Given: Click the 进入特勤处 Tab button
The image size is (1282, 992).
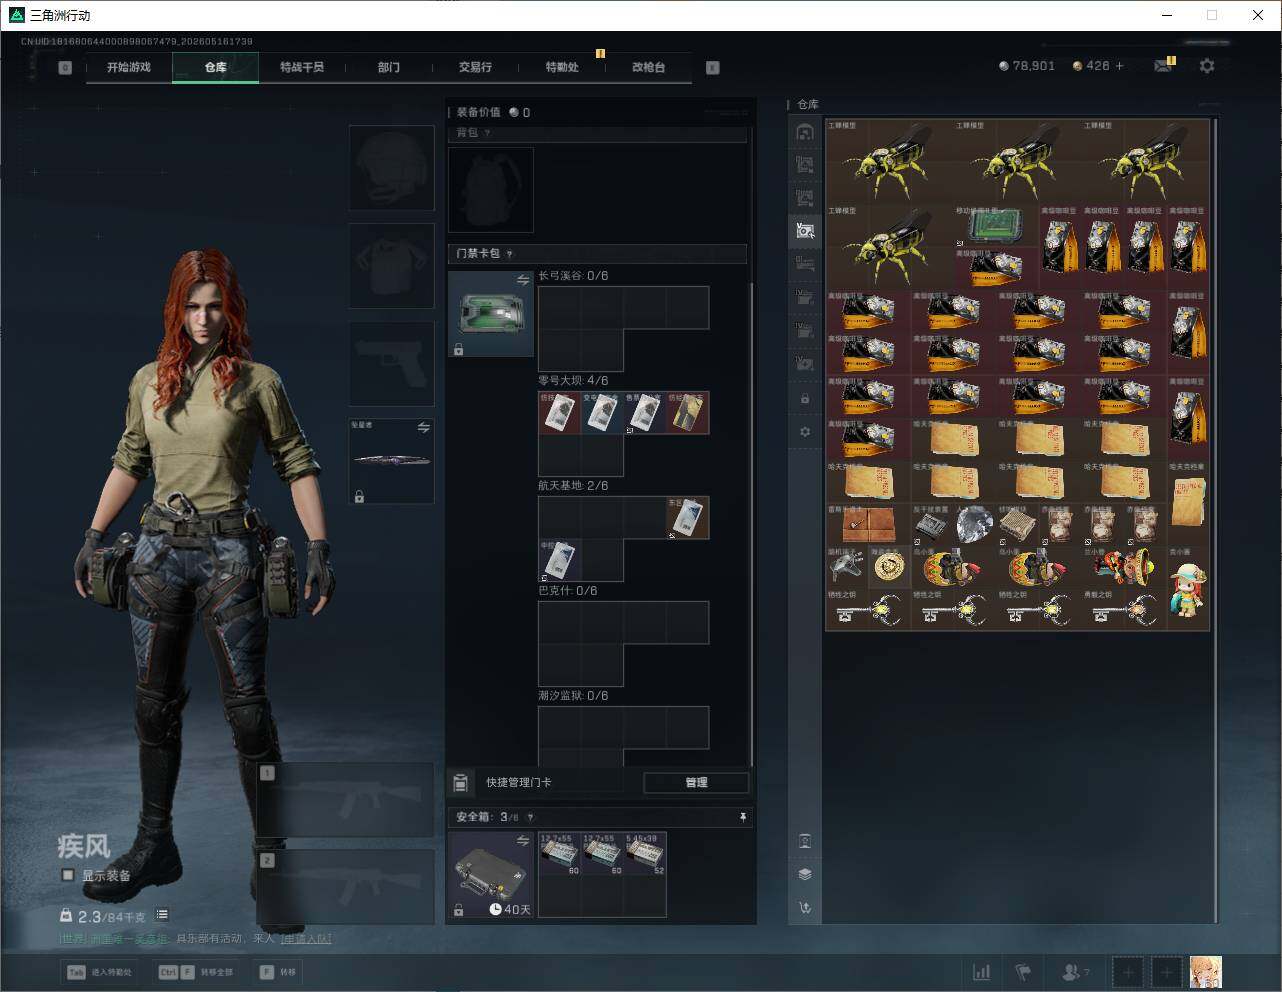Looking at the screenshot, I should pyautogui.click(x=99, y=972).
